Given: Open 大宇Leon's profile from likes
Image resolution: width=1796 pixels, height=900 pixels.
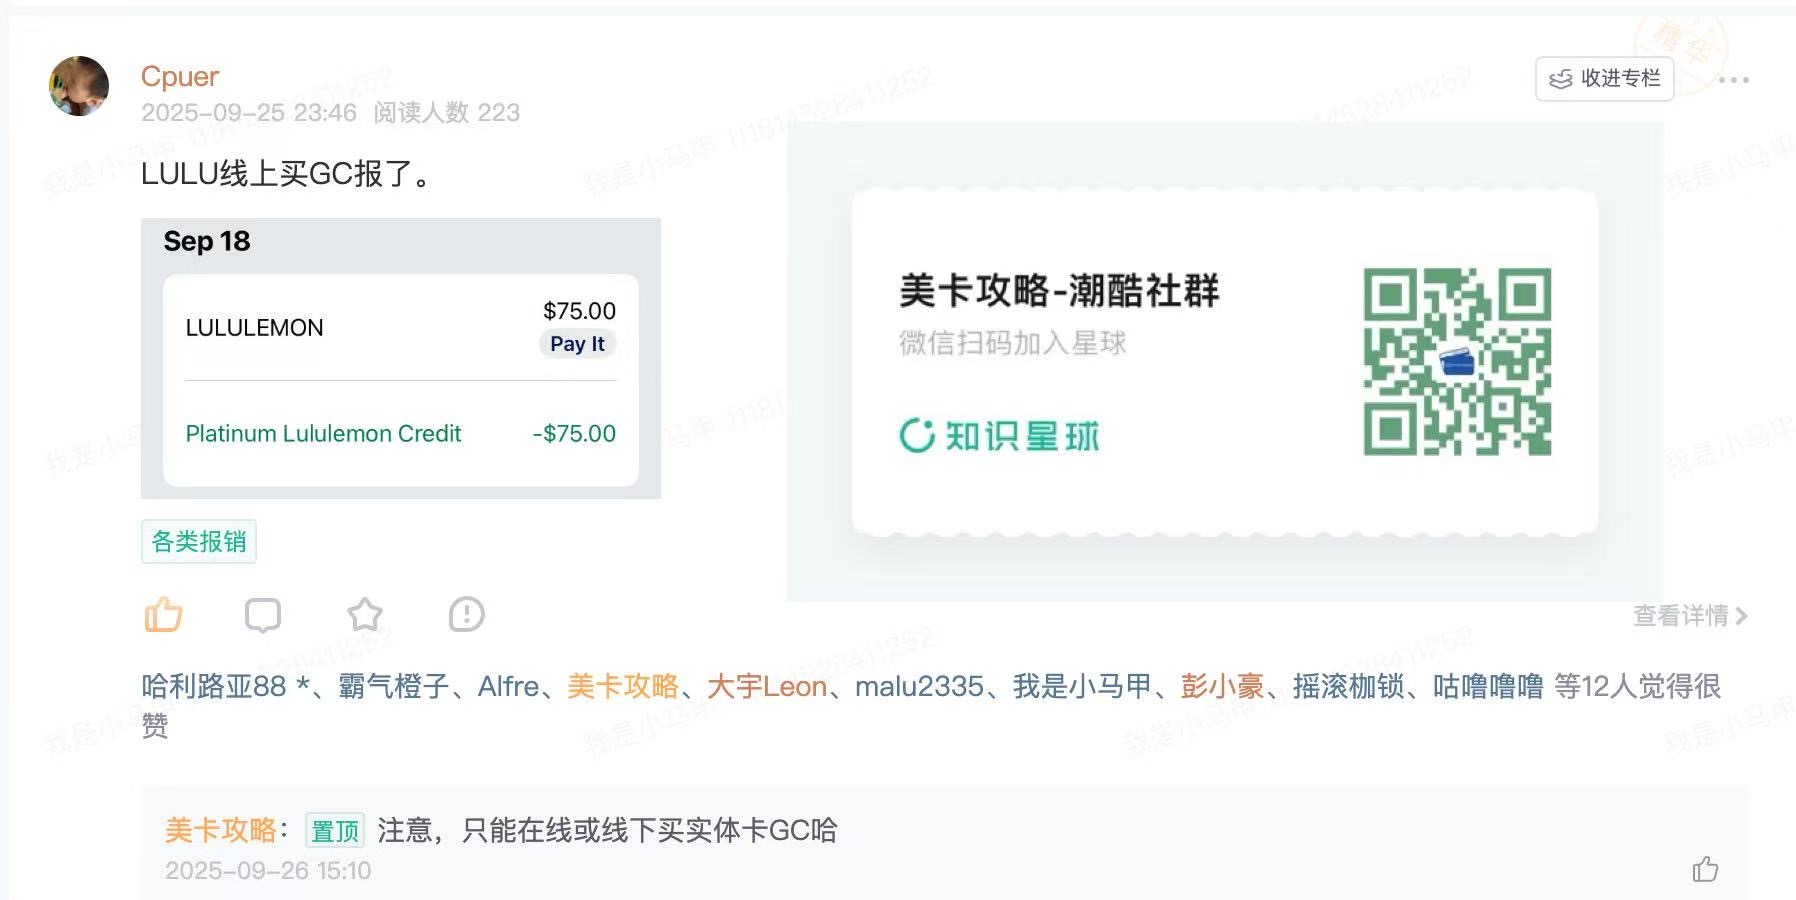Looking at the screenshot, I should [x=767, y=687].
